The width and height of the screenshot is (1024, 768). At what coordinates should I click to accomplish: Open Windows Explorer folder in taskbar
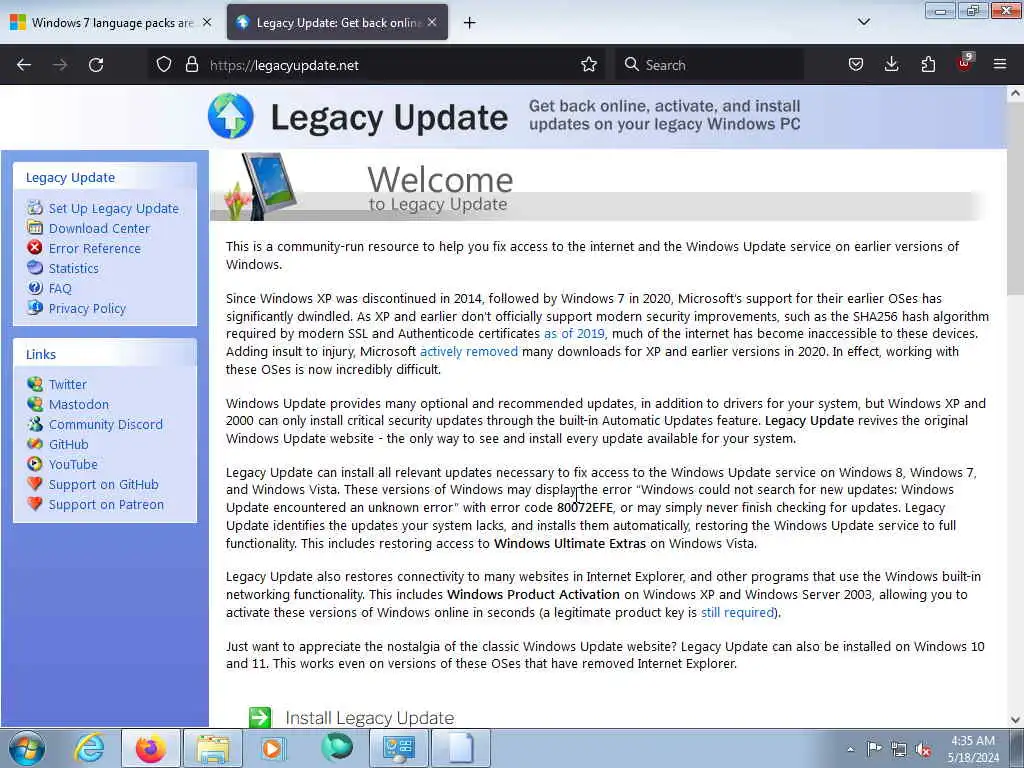tap(213, 748)
